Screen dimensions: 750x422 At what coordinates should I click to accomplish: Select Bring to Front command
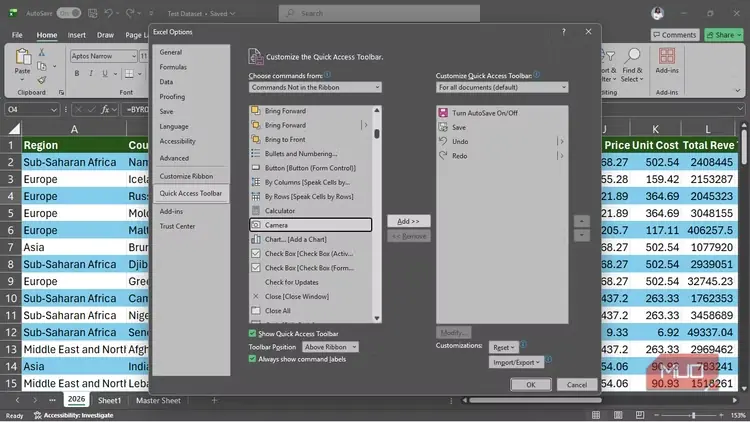click(310, 139)
